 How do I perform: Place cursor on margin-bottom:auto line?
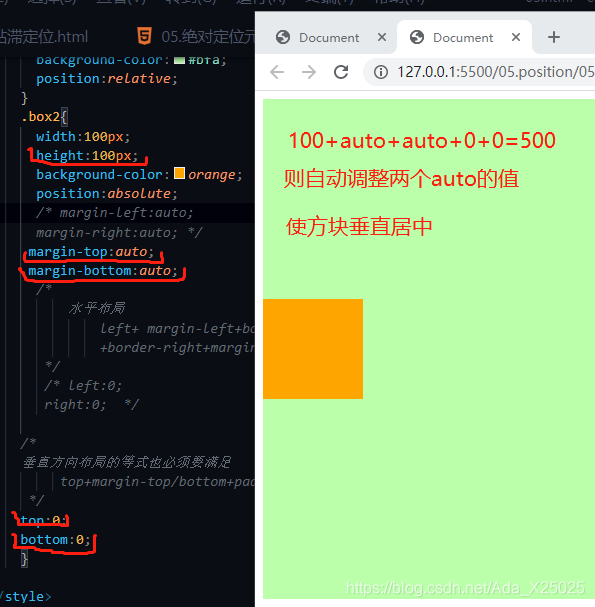pos(103,271)
